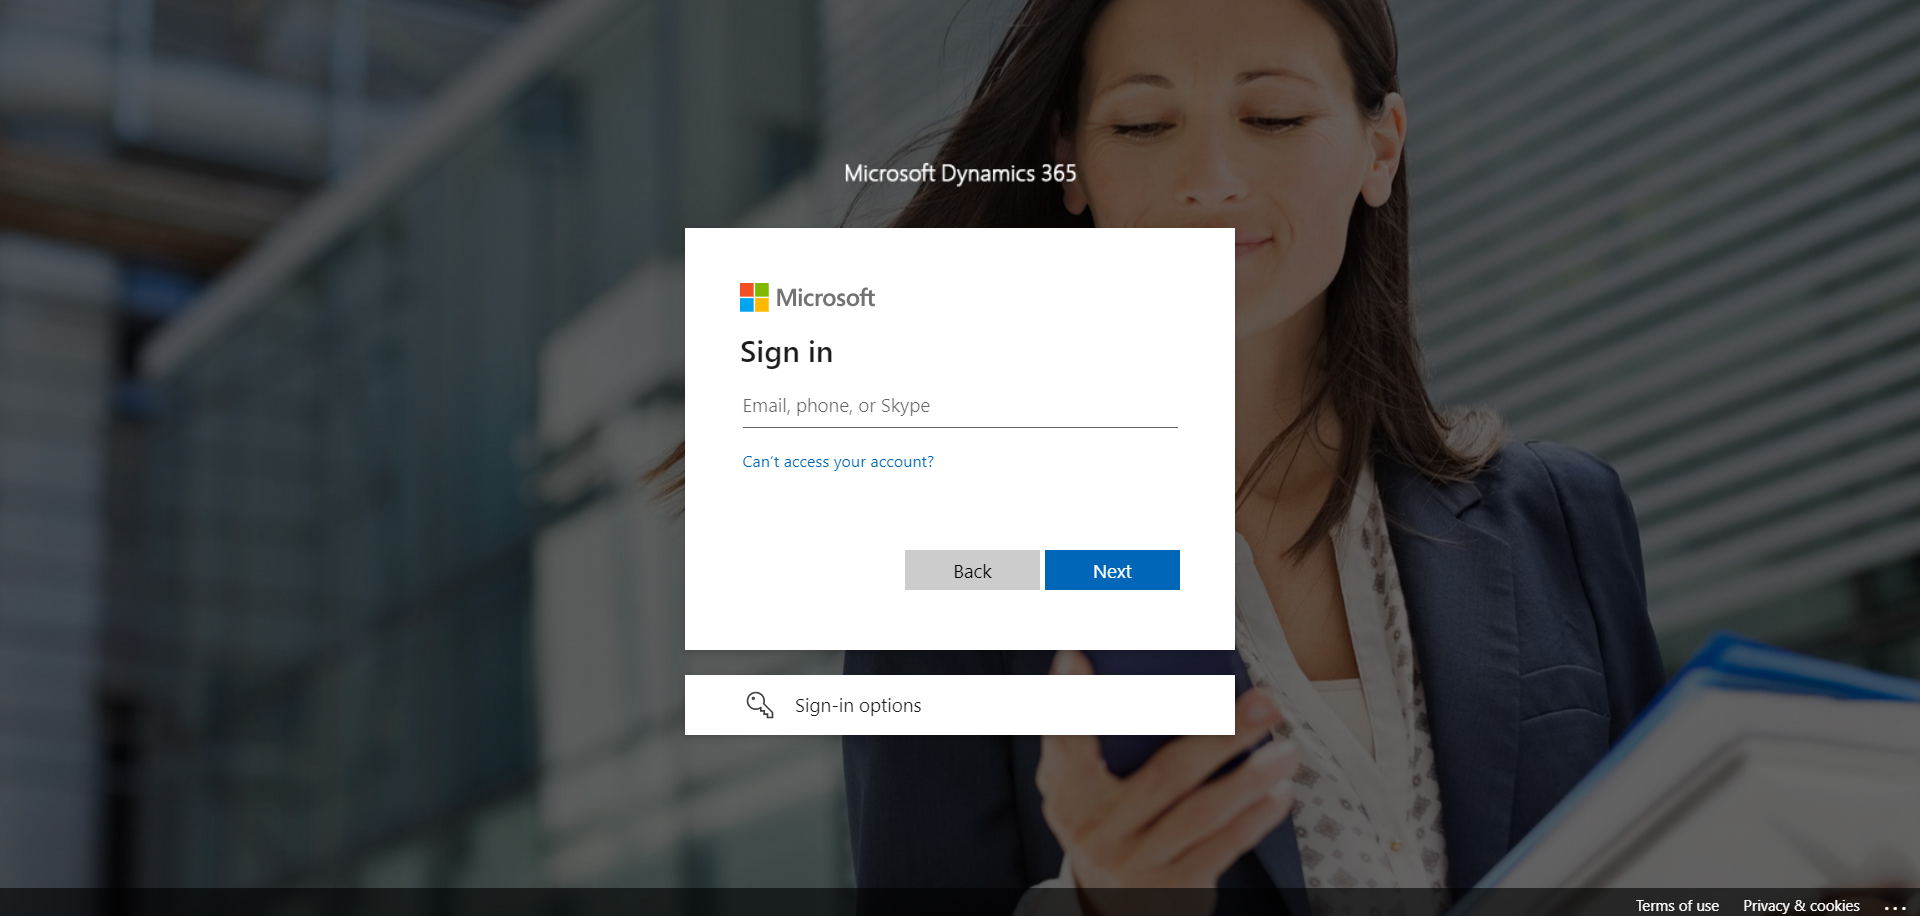This screenshot has height=916, width=1920.
Task: Open the Can't access your account link
Action: (838, 462)
